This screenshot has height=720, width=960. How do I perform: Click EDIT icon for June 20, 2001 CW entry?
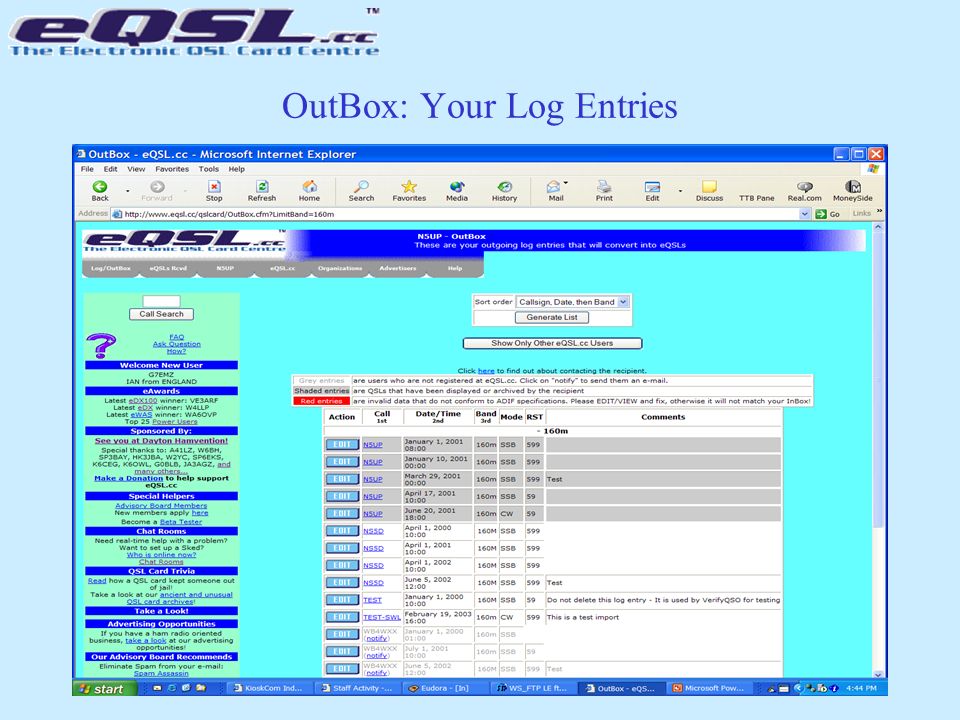tap(342, 514)
